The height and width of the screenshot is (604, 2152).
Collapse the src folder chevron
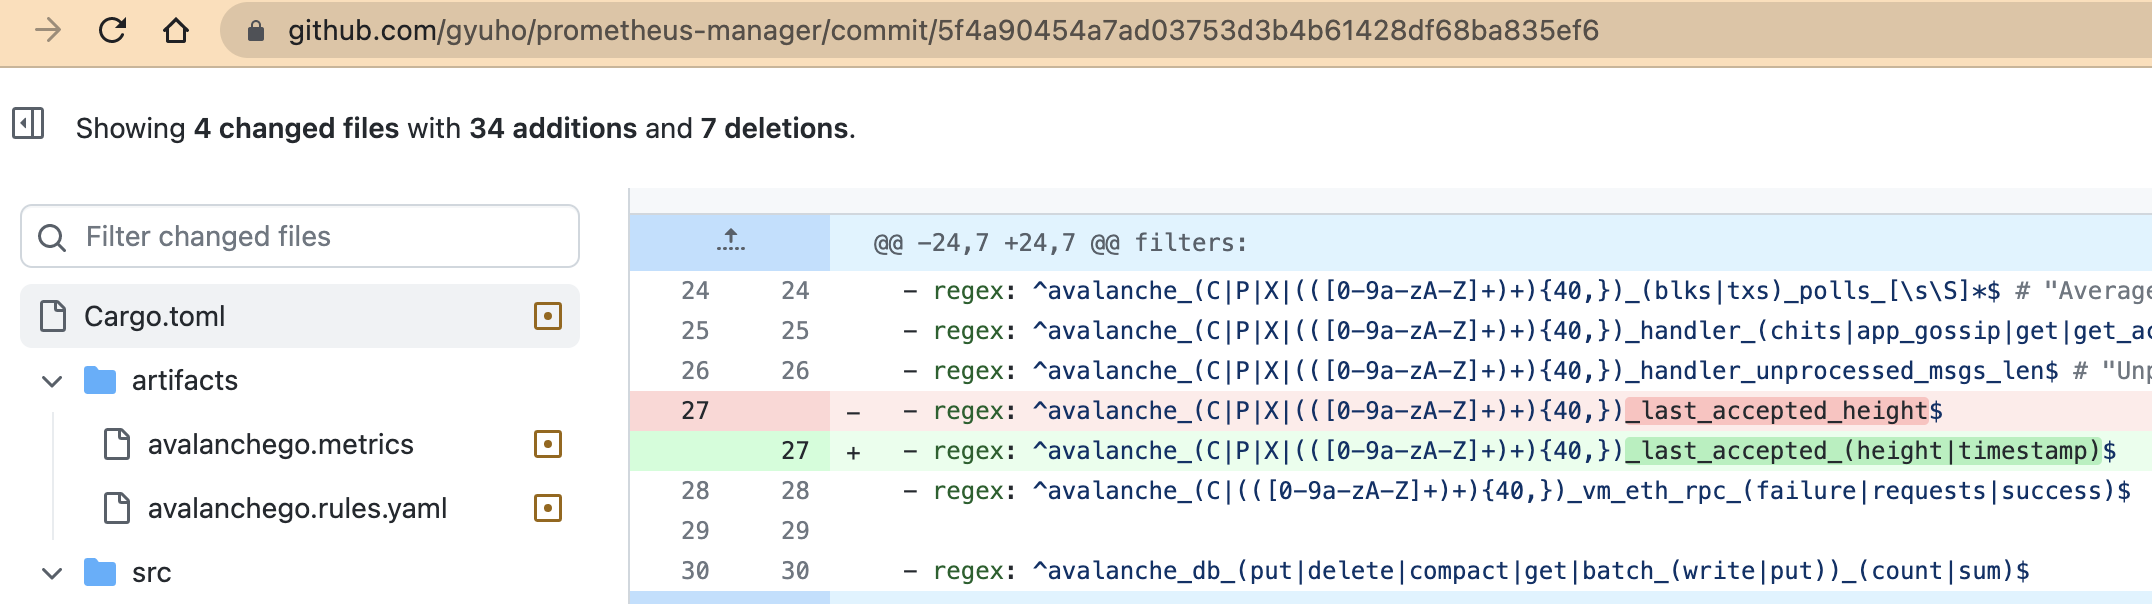[x=52, y=573]
